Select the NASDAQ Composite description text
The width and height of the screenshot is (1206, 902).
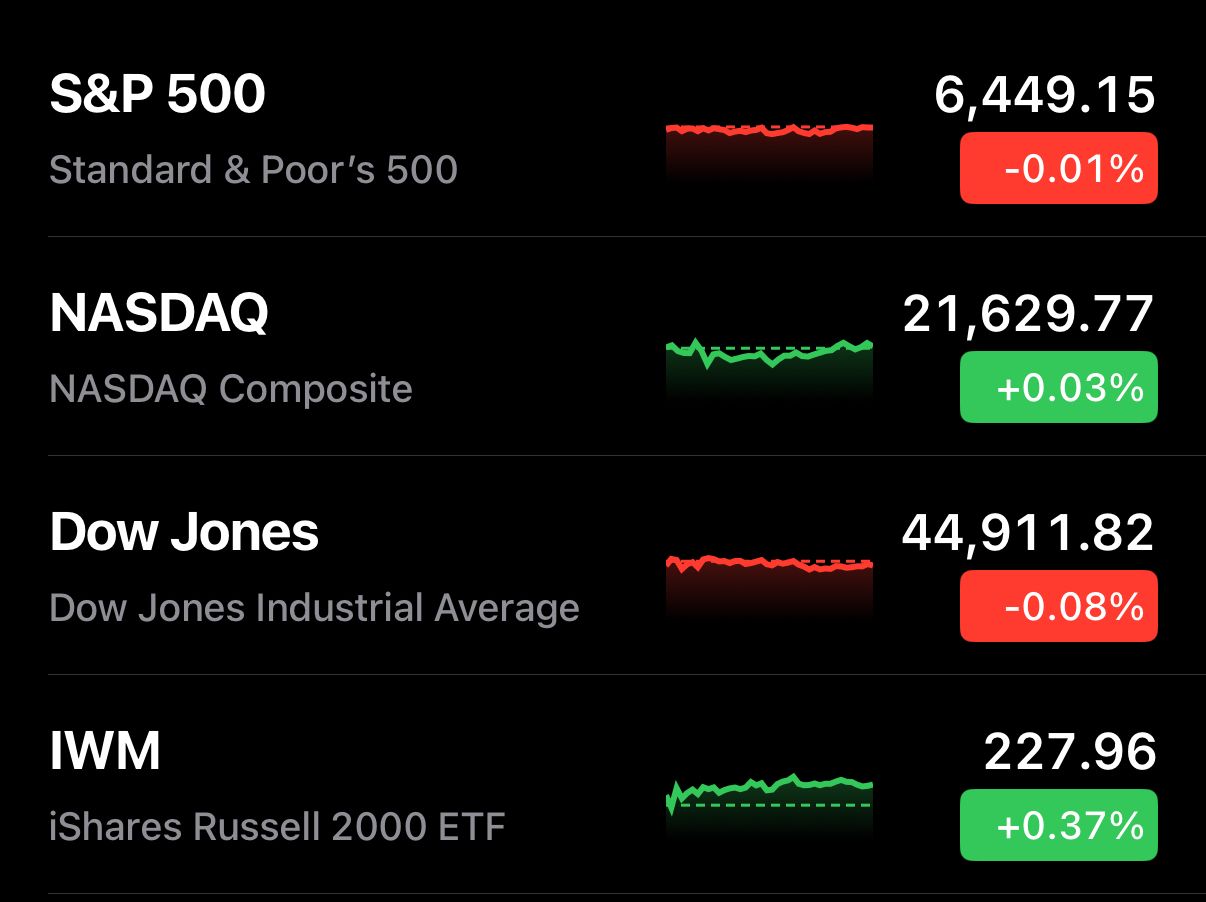click(x=231, y=388)
